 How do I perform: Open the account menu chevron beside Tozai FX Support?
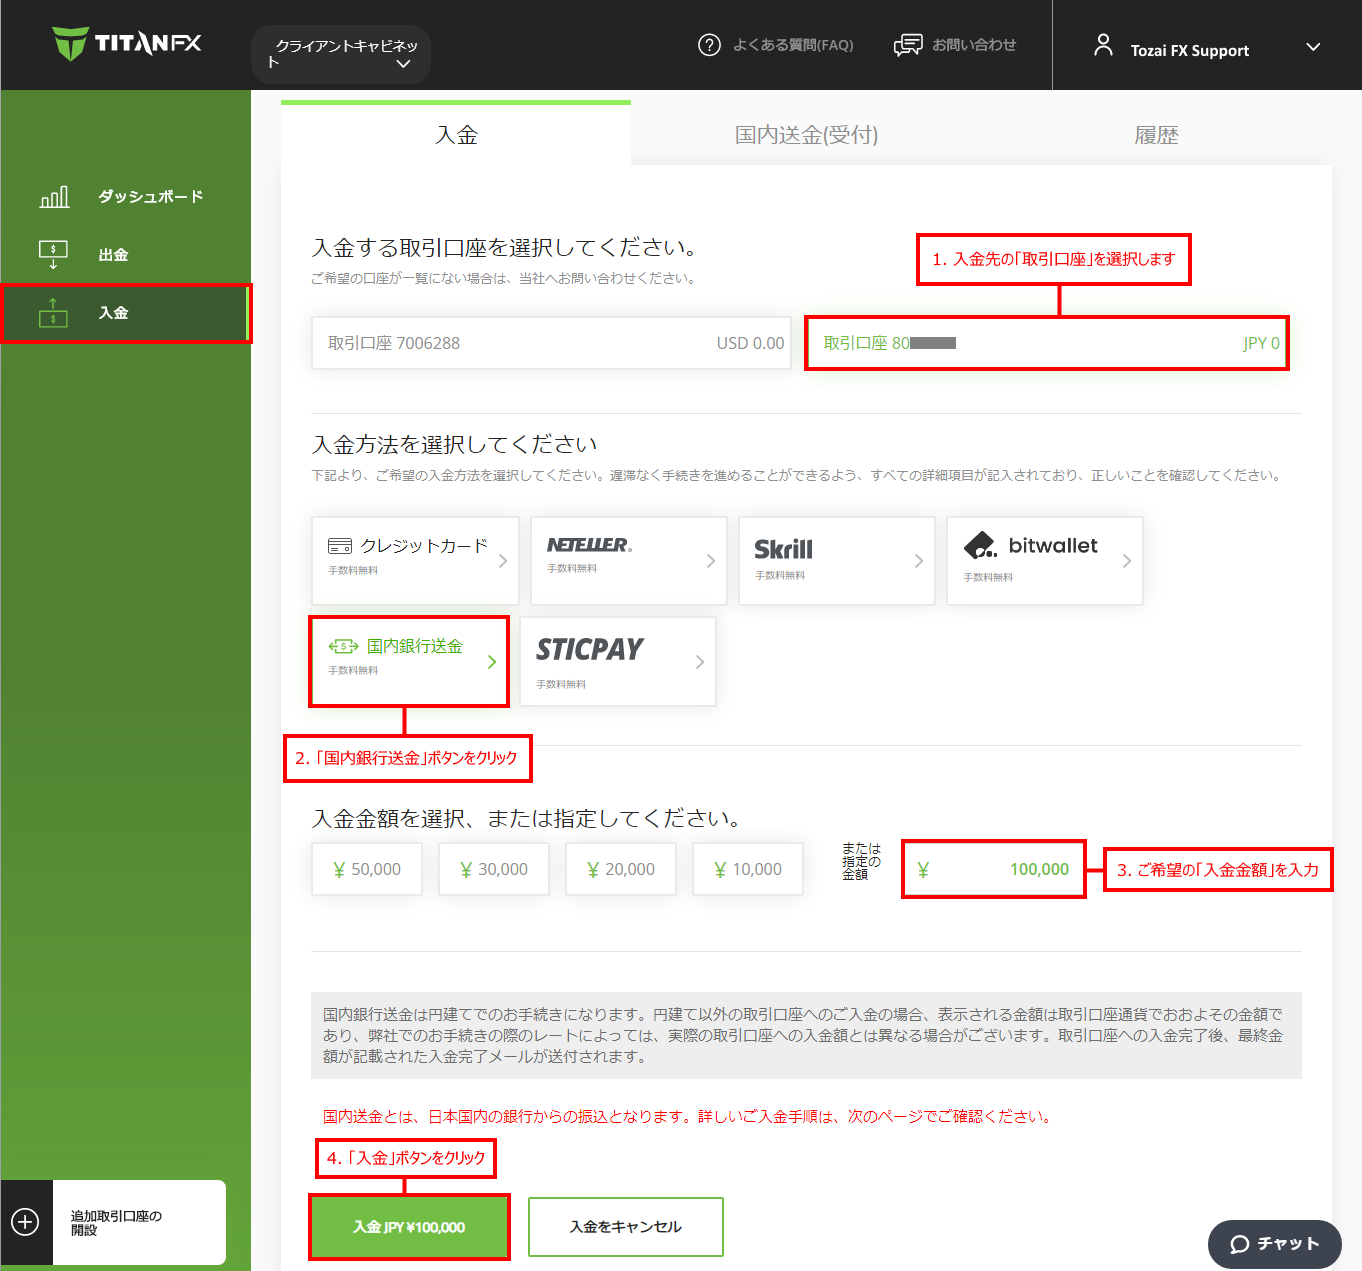(x=1313, y=47)
